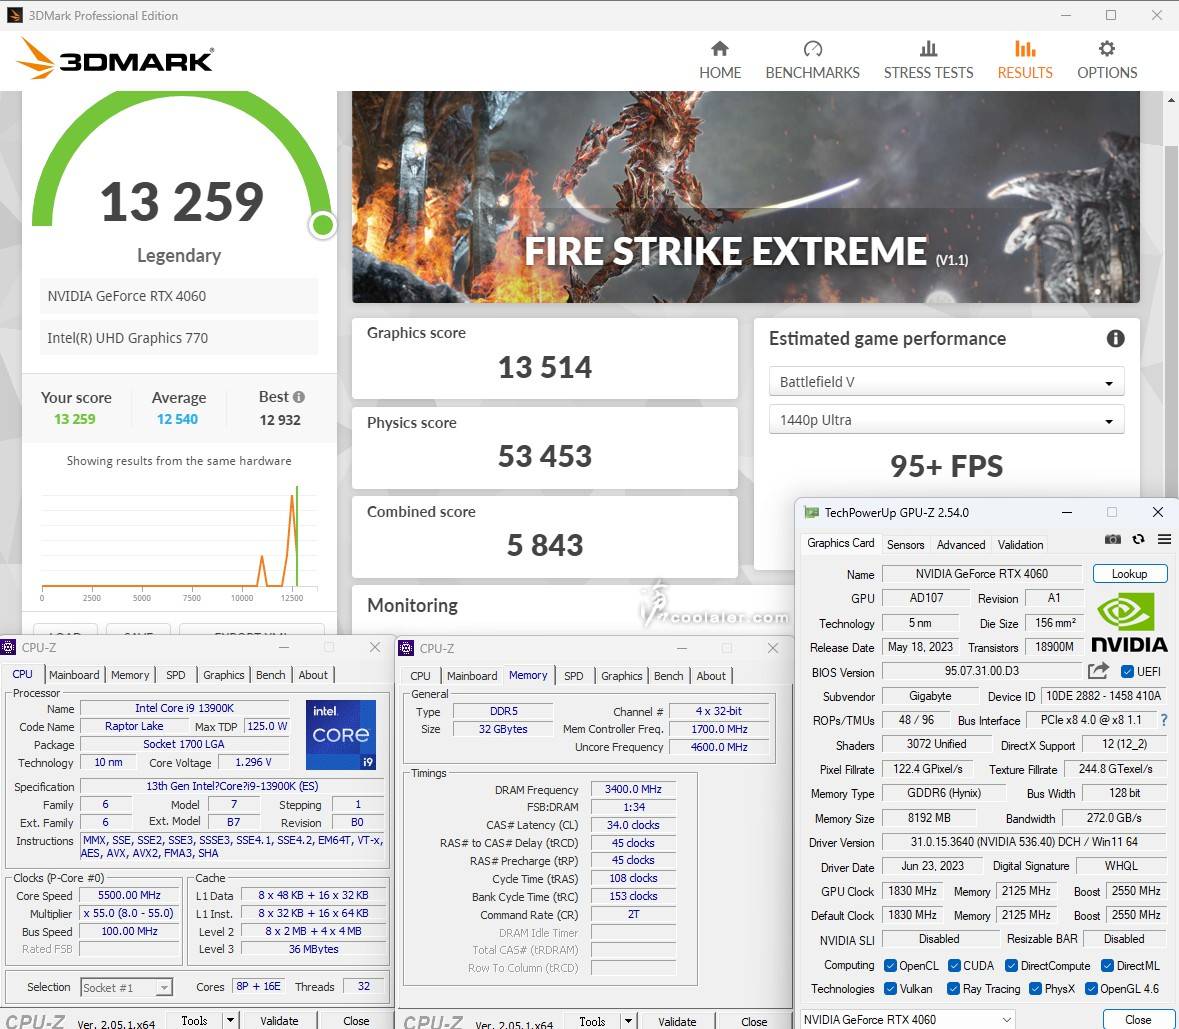Screen dimensions: 1179x1029
Task: Toggle the Ray Tracing checkbox
Action: click(952, 989)
